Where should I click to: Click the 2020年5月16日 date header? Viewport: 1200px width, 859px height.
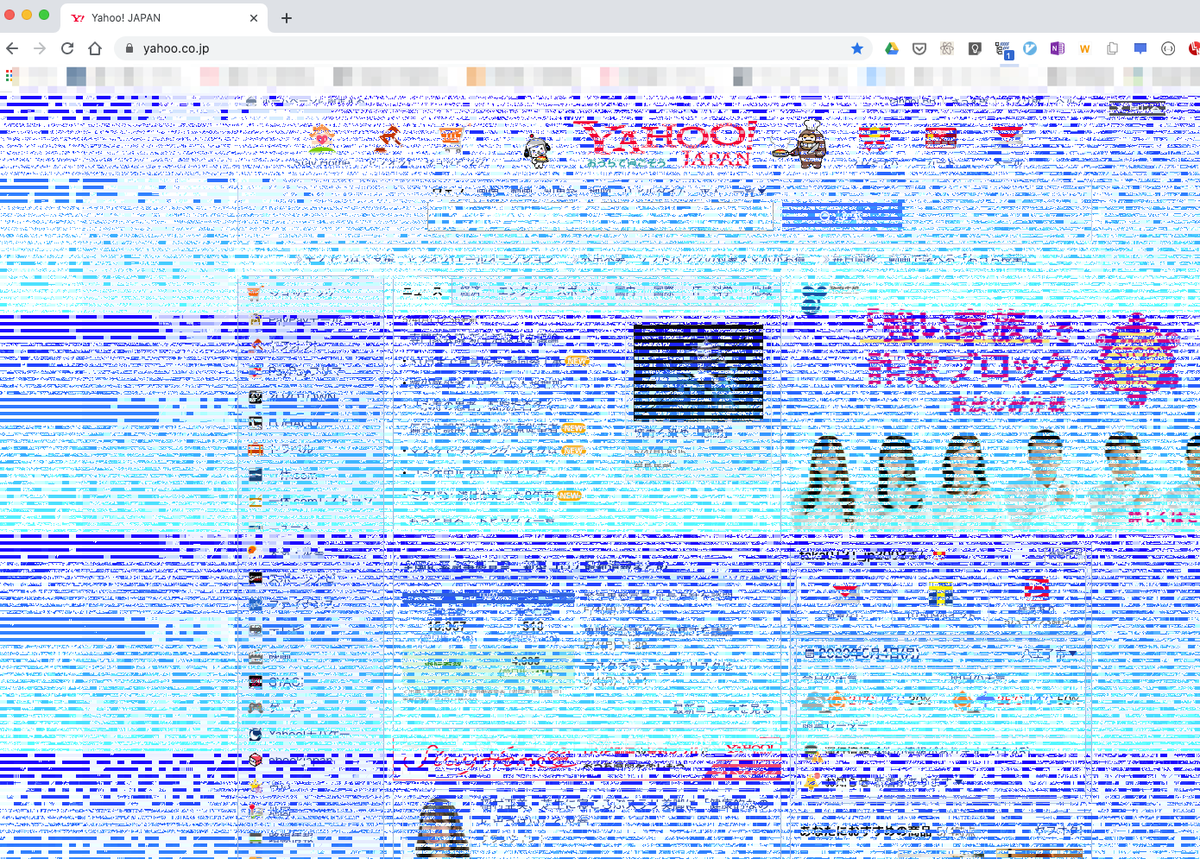coord(862,653)
